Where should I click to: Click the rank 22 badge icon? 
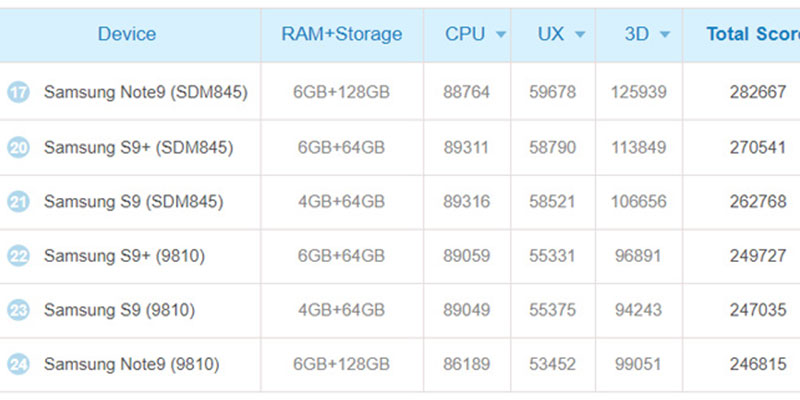coord(18,256)
